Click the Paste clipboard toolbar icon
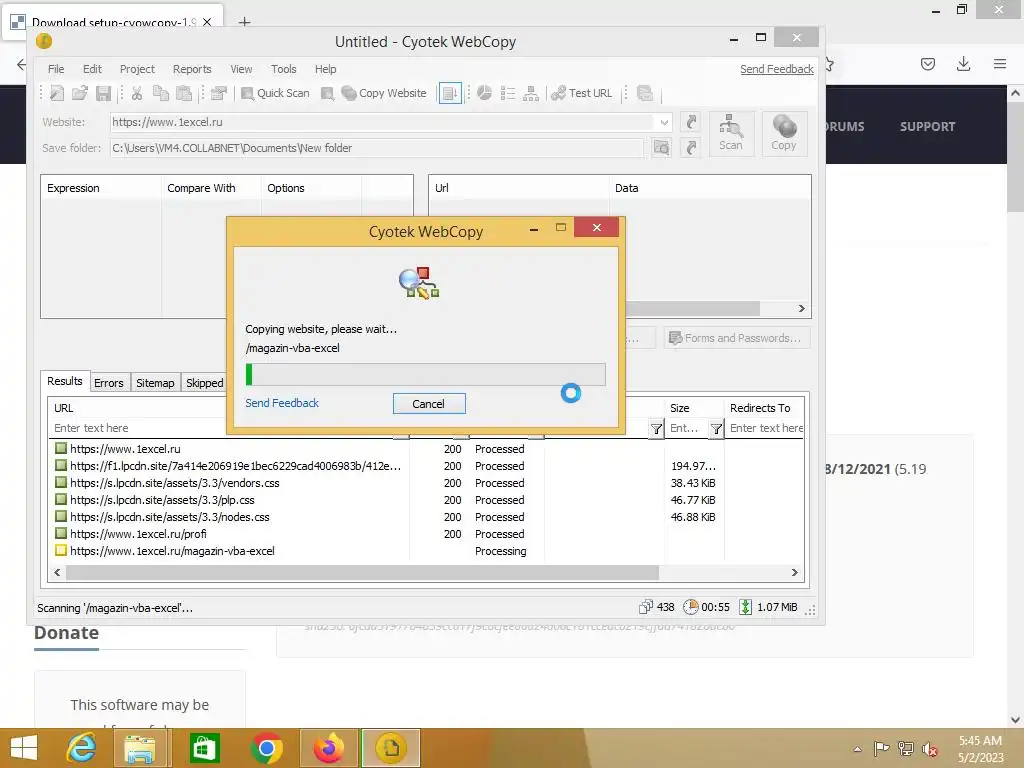The width and height of the screenshot is (1024, 768). 184,93
